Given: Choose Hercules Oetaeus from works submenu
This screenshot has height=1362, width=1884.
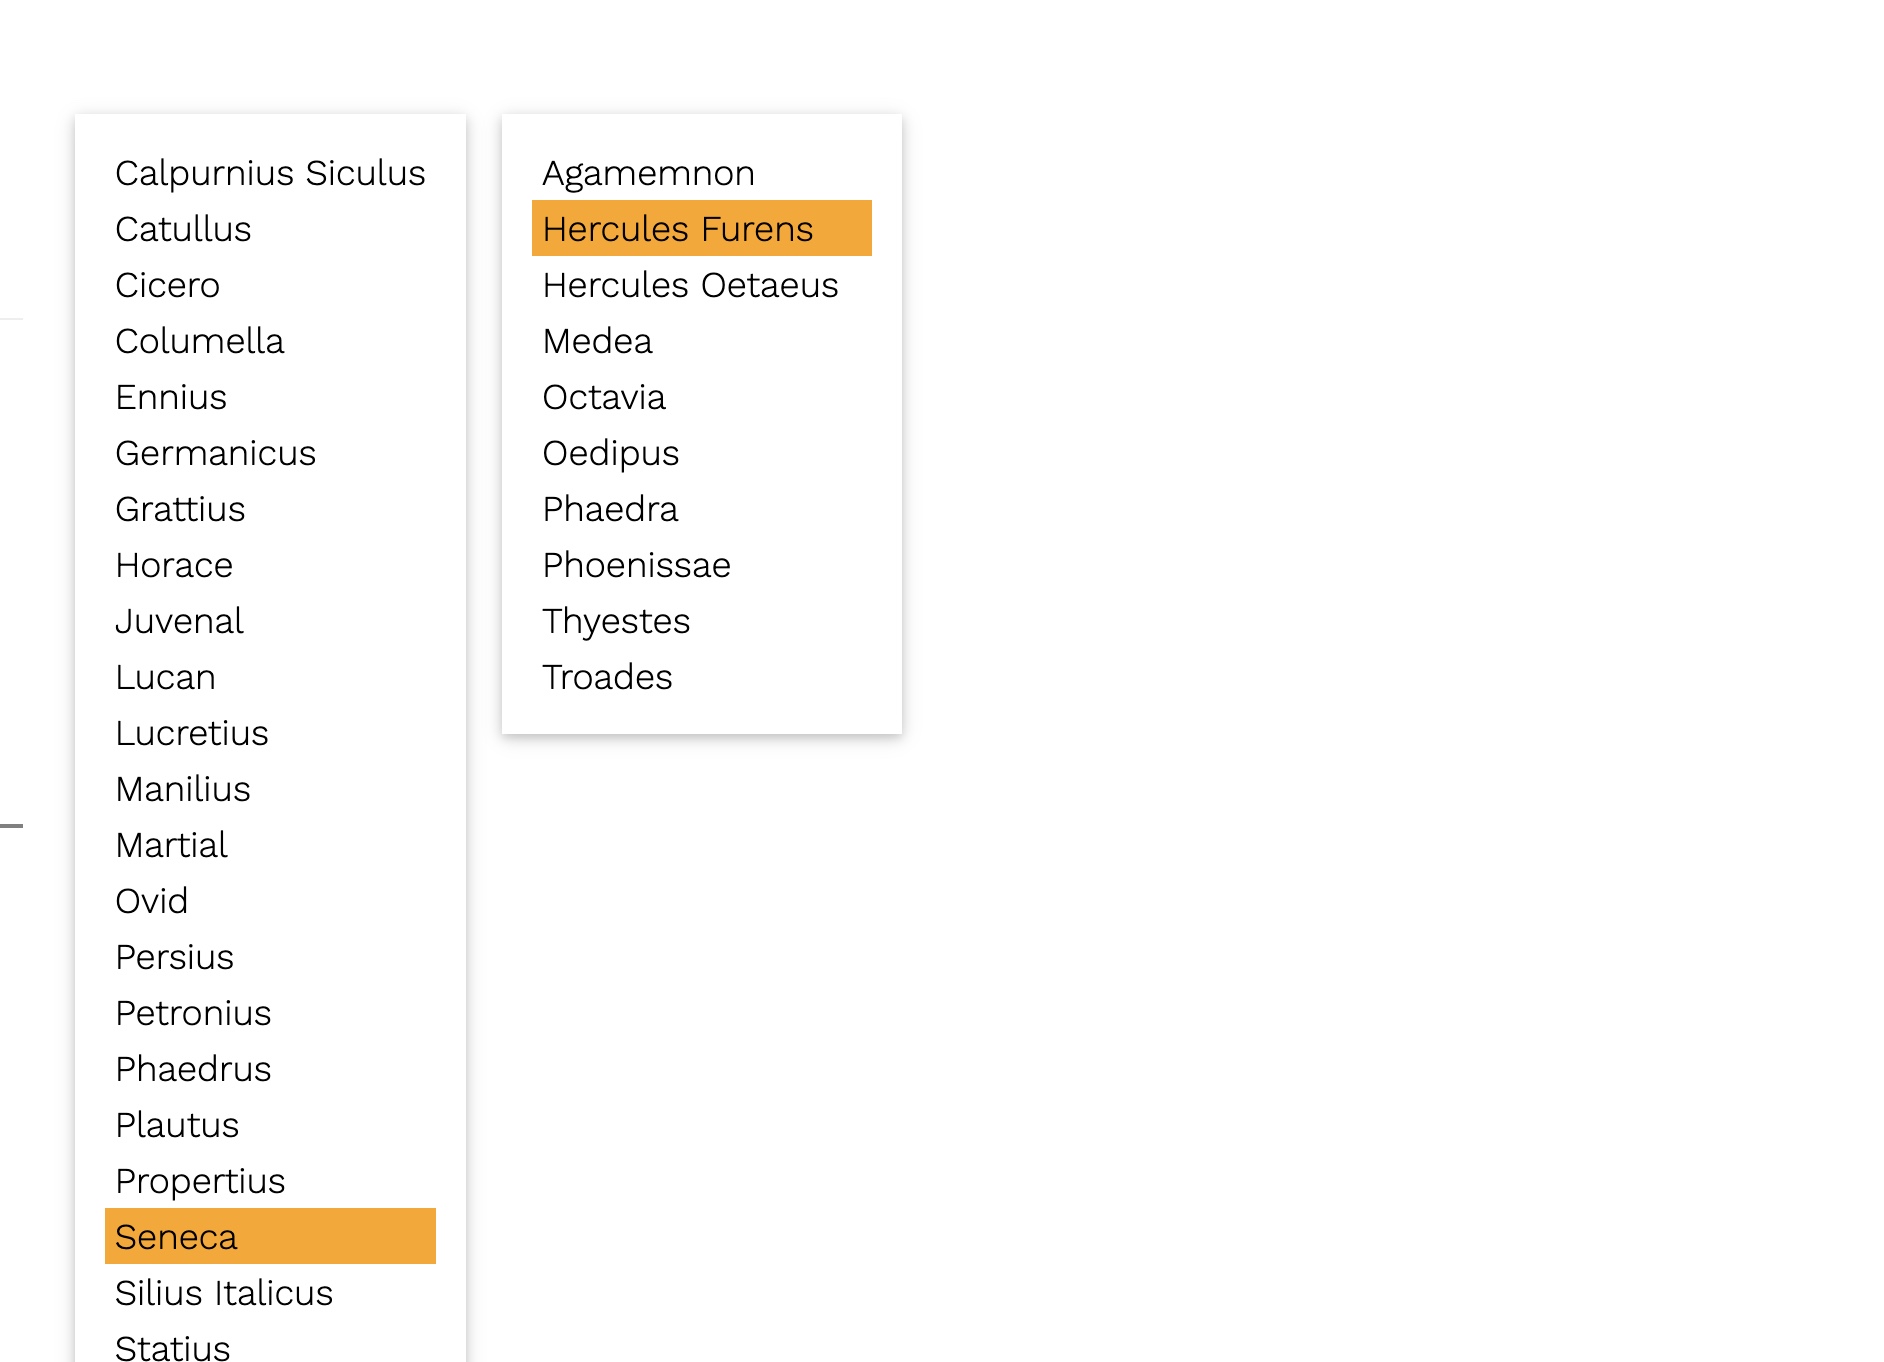Looking at the screenshot, I should click(x=690, y=285).
